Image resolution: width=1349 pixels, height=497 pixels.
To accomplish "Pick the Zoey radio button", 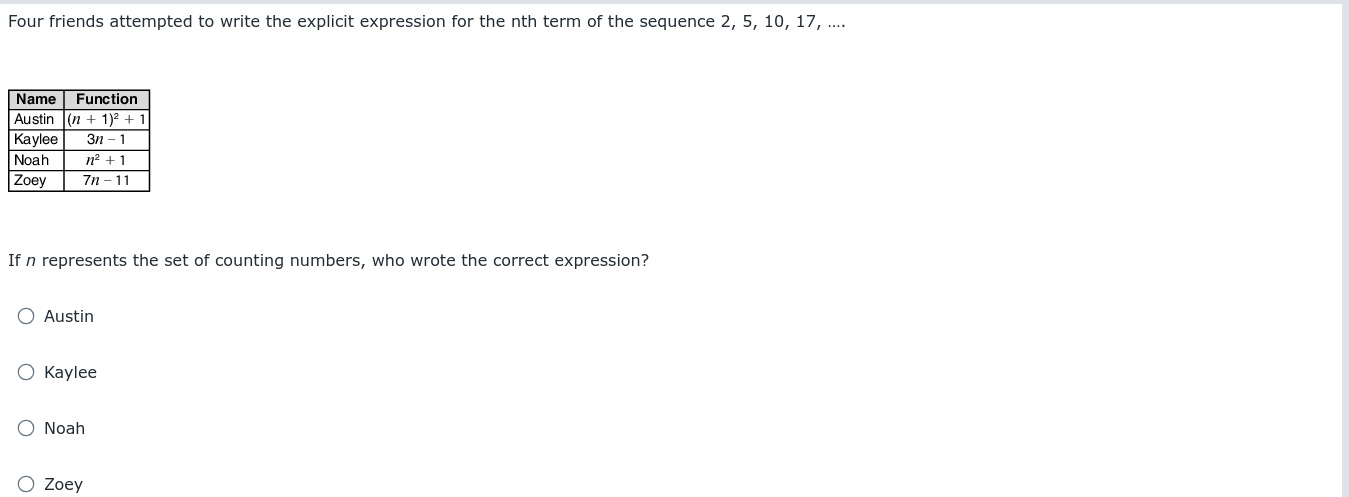I will coord(26,484).
